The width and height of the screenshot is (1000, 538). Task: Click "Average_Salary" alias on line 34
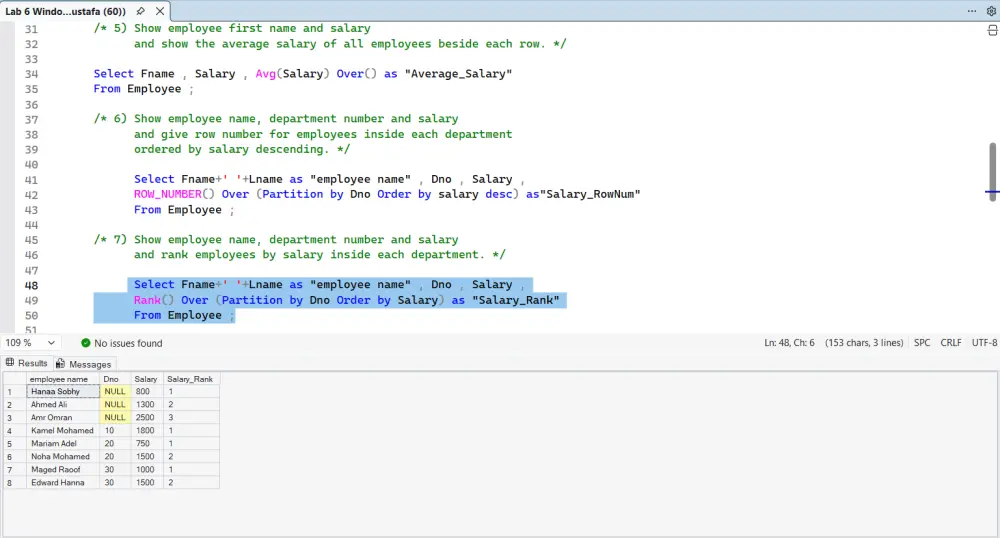coord(458,74)
